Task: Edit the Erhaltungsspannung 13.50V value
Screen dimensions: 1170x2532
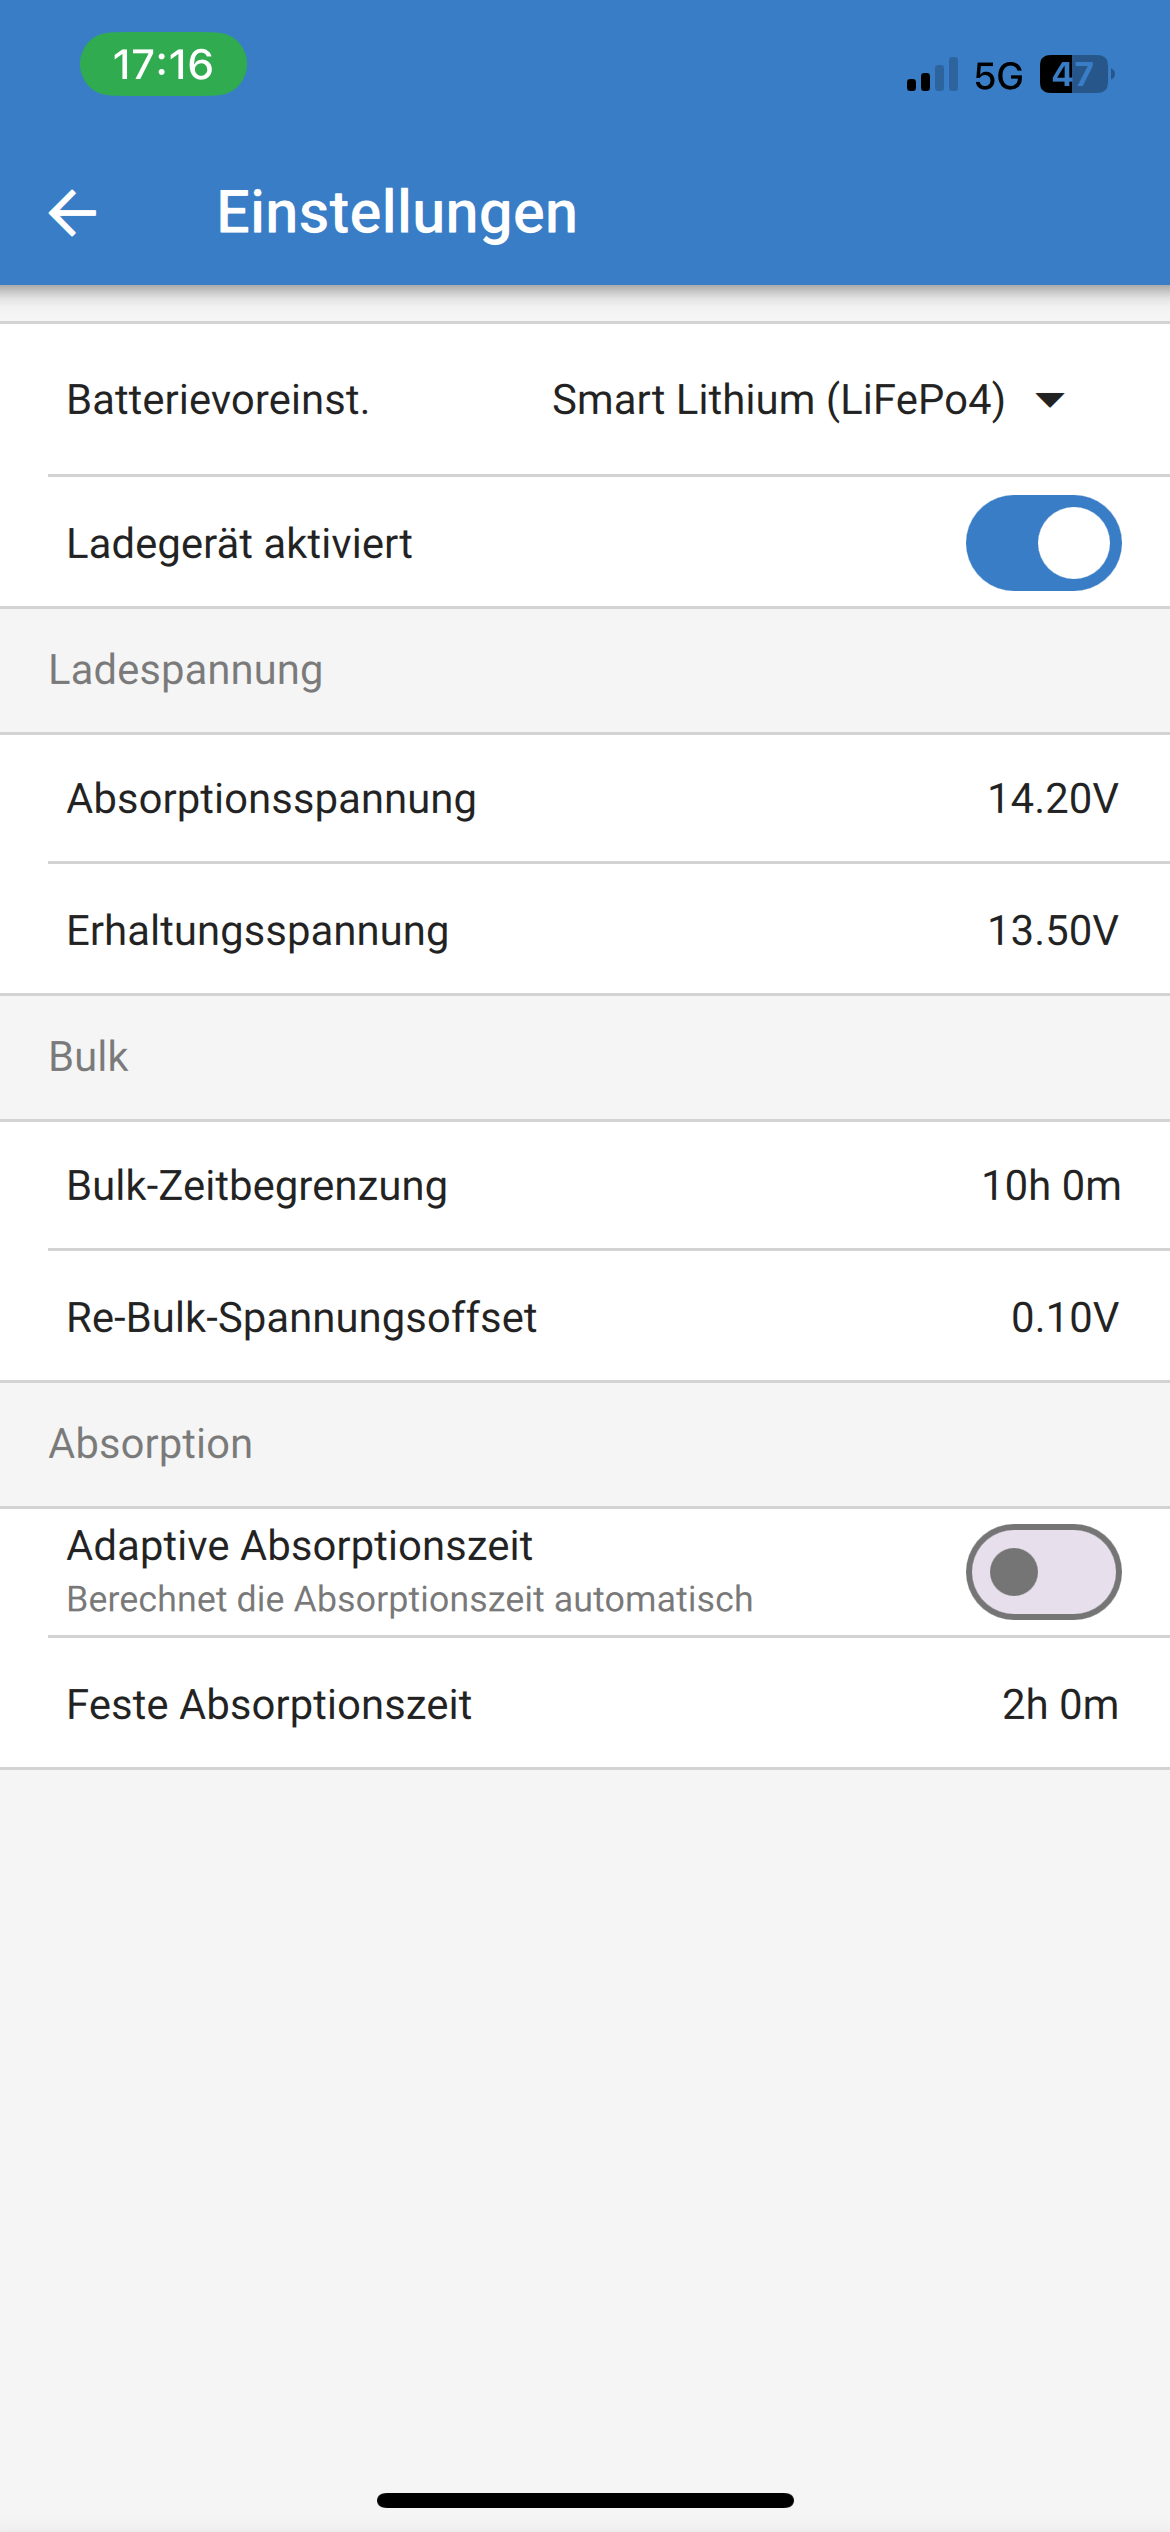Action: [x=1052, y=931]
